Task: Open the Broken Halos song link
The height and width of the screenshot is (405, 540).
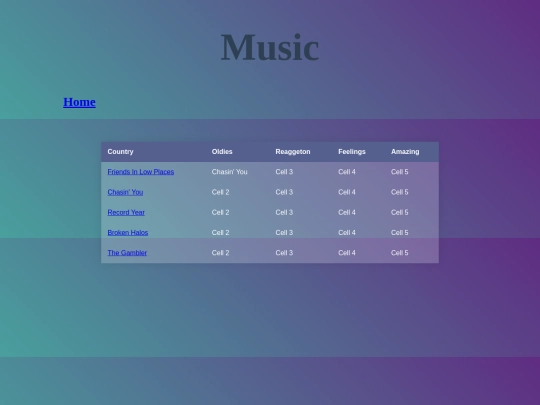Action: (x=128, y=233)
